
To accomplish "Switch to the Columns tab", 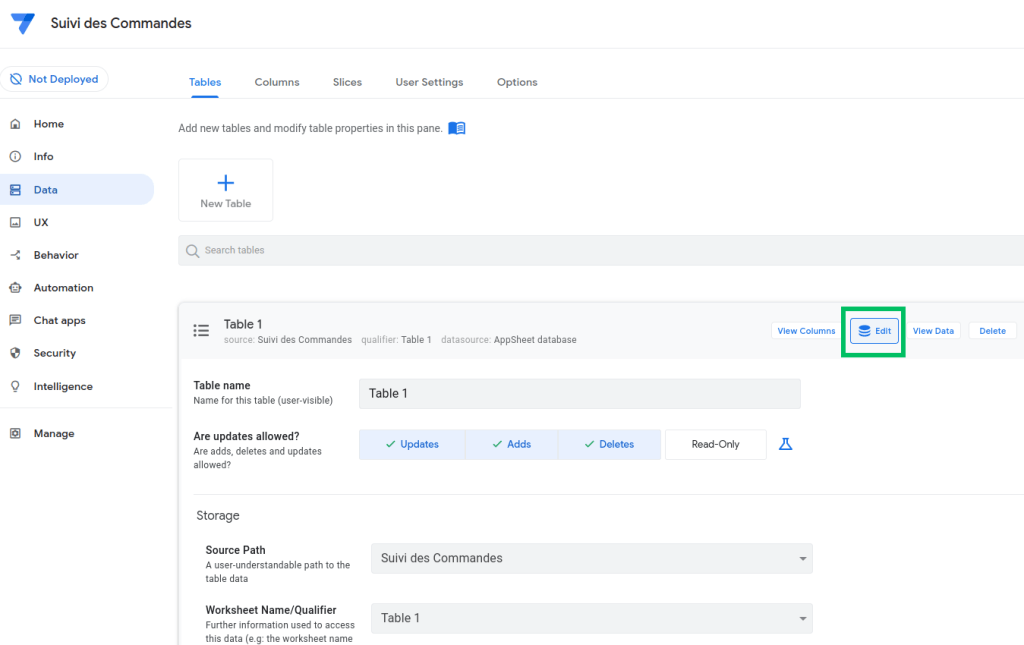I will pyautogui.click(x=277, y=82).
